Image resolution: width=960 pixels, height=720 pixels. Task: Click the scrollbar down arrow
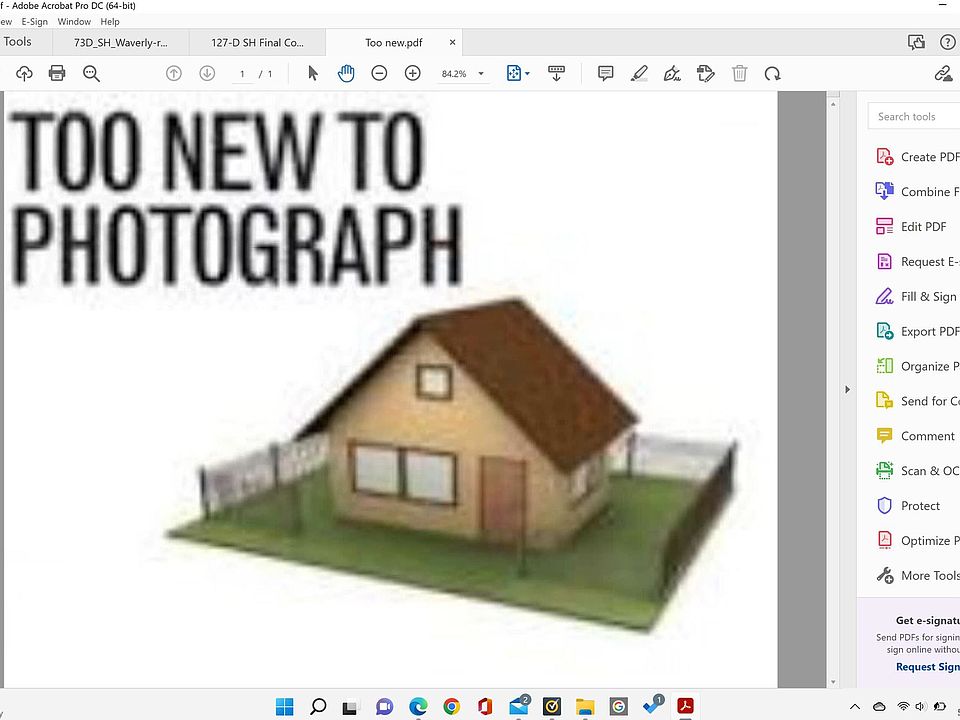point(833,682)
